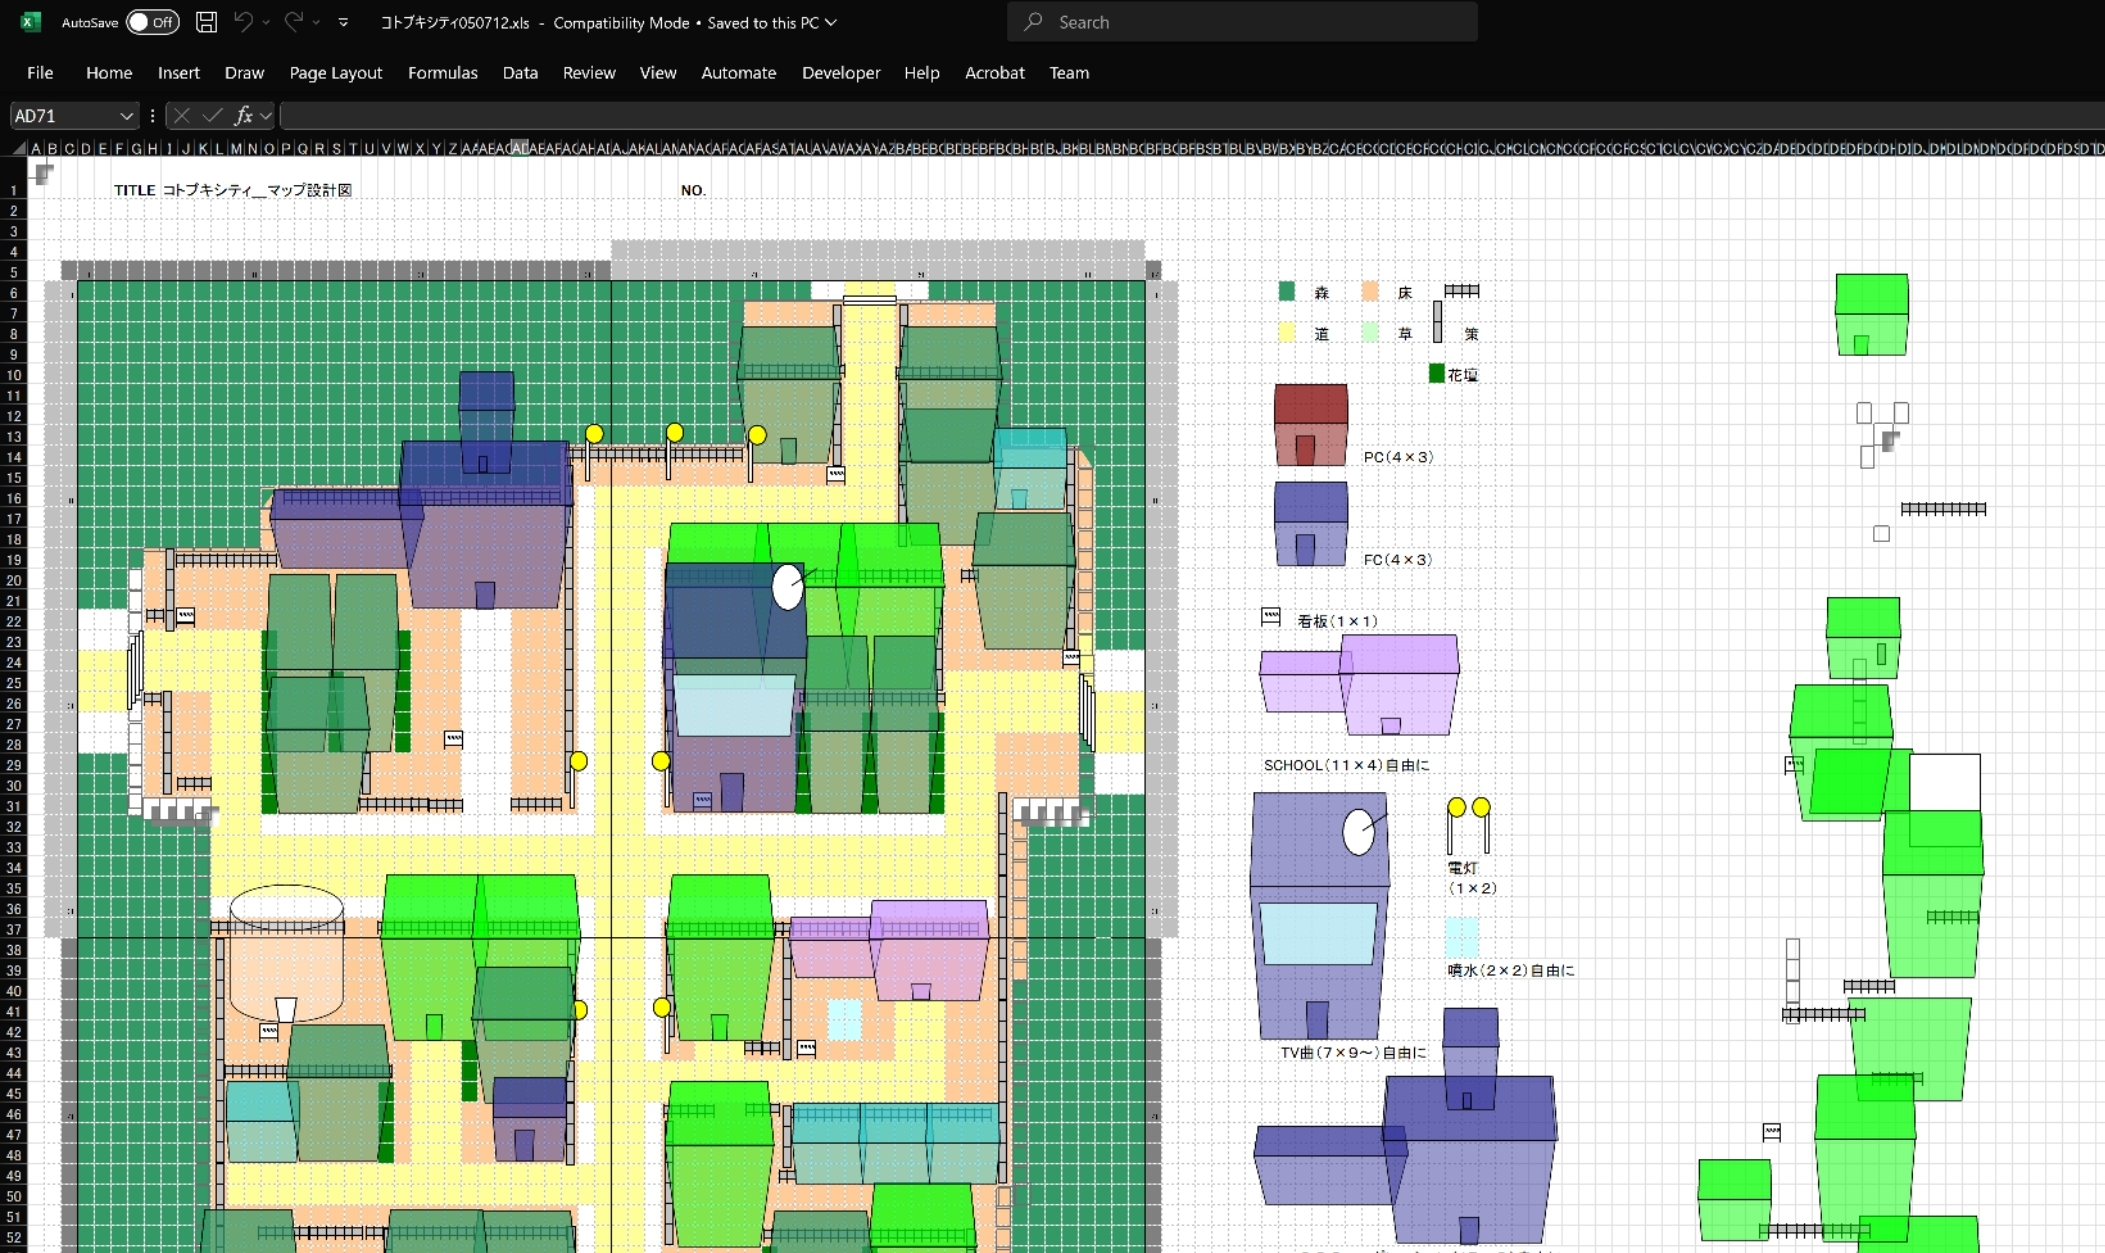The width and height of the screenshot is (2105, 1253).
Task: Click the peach 床 legend swatch
Action: (x=1370, y=291)
